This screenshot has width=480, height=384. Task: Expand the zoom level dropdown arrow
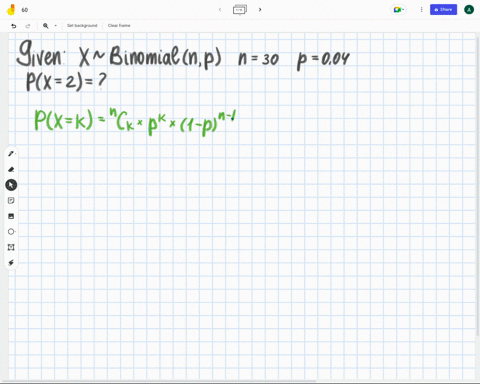(x=56, y=26)
